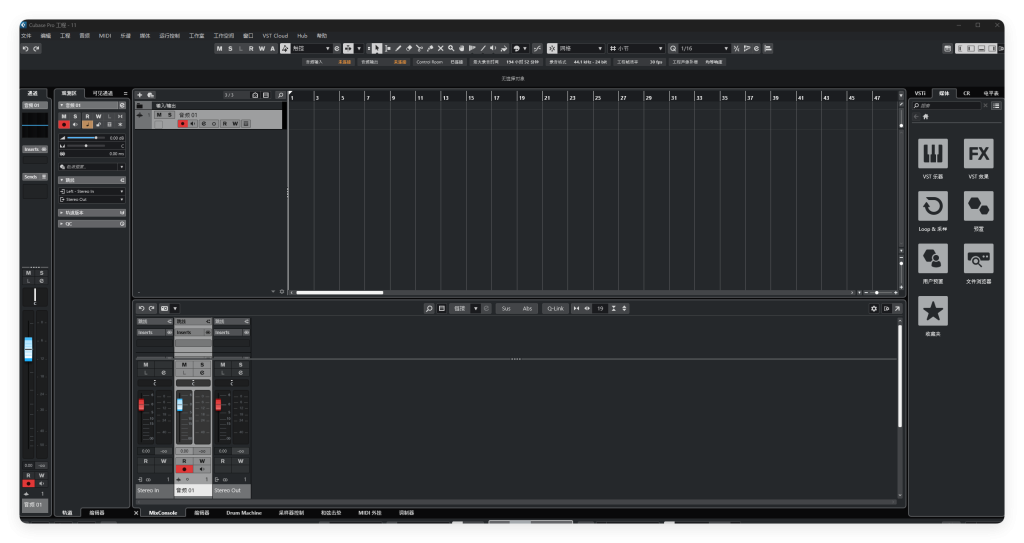
Task: Click the MixConsole search magnifier icon
Action: coord(429,308)
